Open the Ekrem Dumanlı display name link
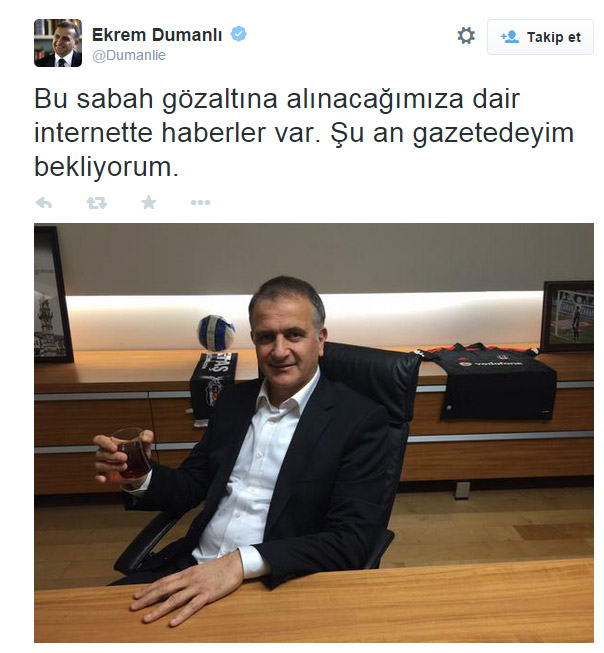Screen dimensions: 604x653 click(x=157, y=35)
